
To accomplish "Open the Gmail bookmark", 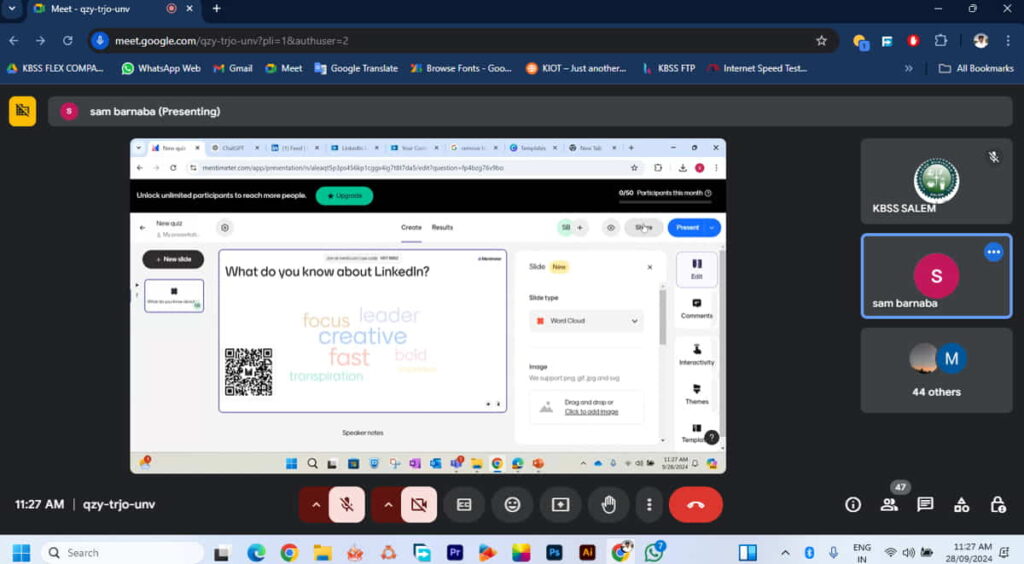I will point(233,68).
